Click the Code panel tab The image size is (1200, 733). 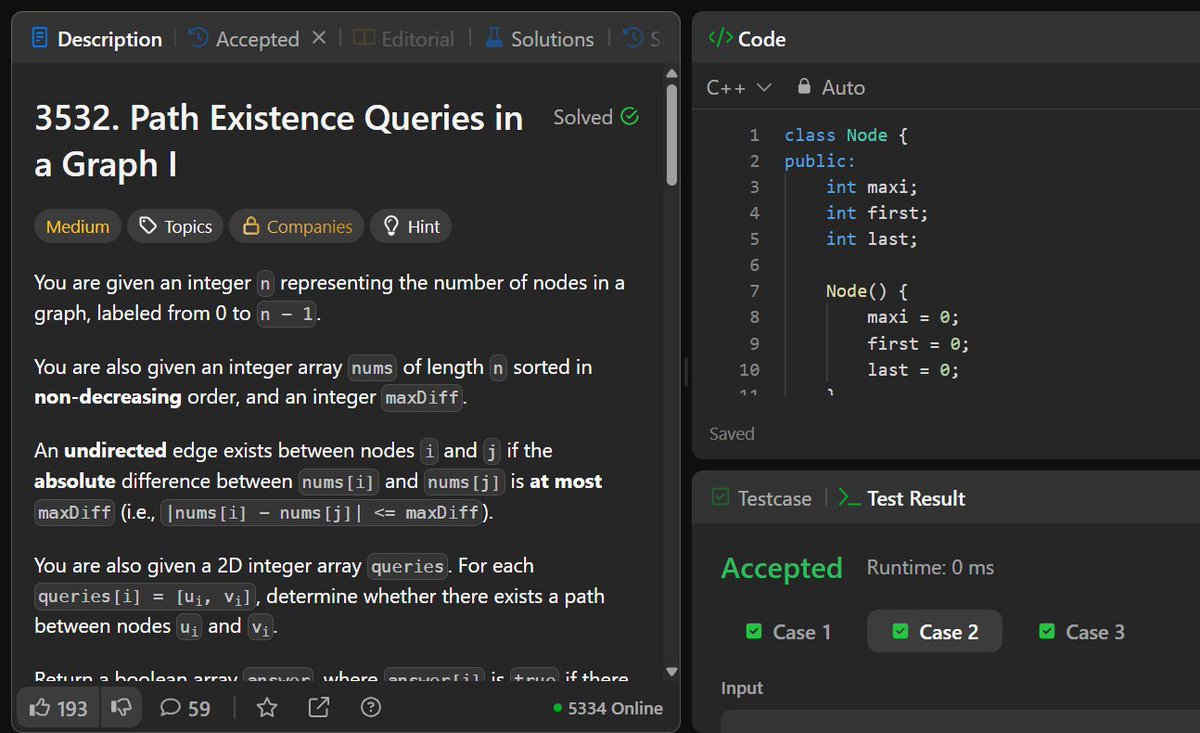pos(746,39)
